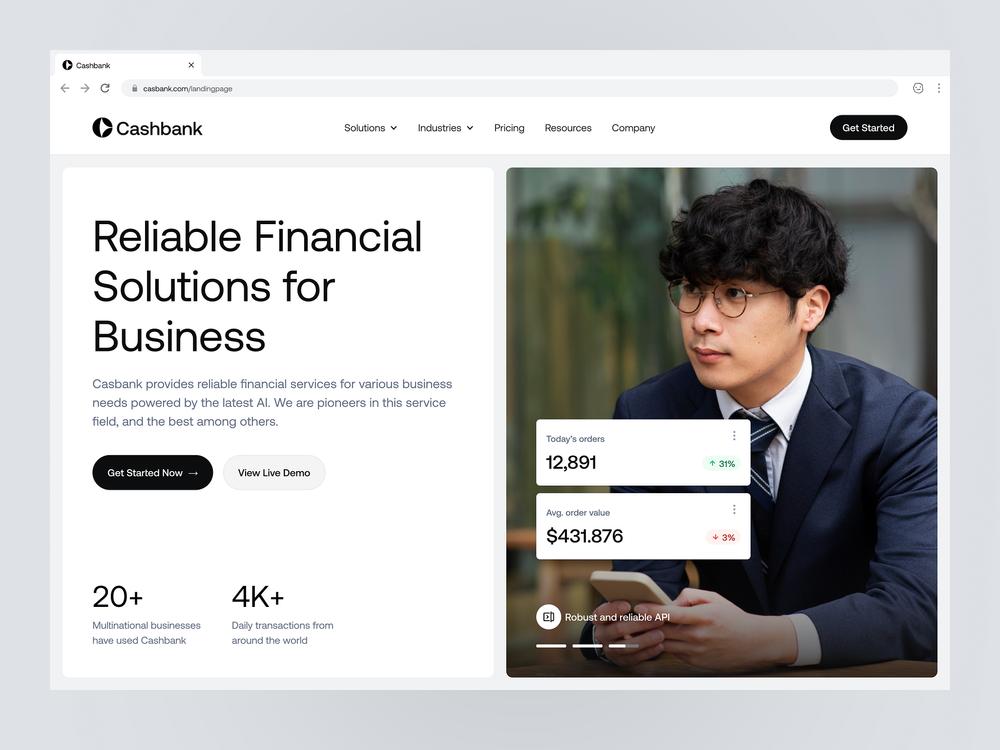
Task: Click the API icon beside Robust and reliable API
Action: tap(548, 617)
